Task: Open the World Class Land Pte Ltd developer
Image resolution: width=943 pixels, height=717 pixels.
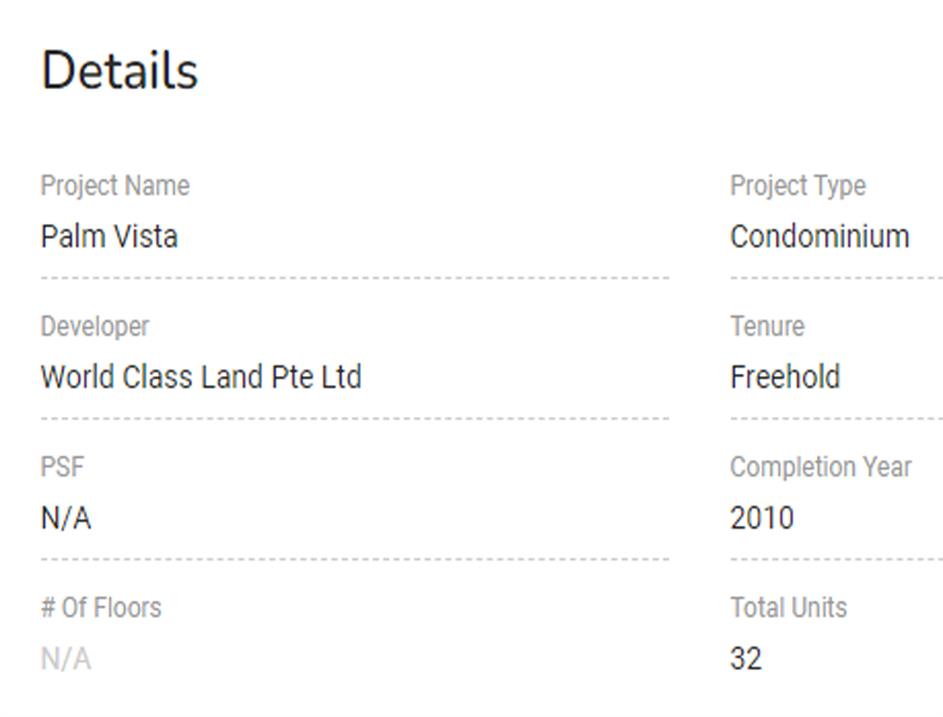Action: point(200,378)
